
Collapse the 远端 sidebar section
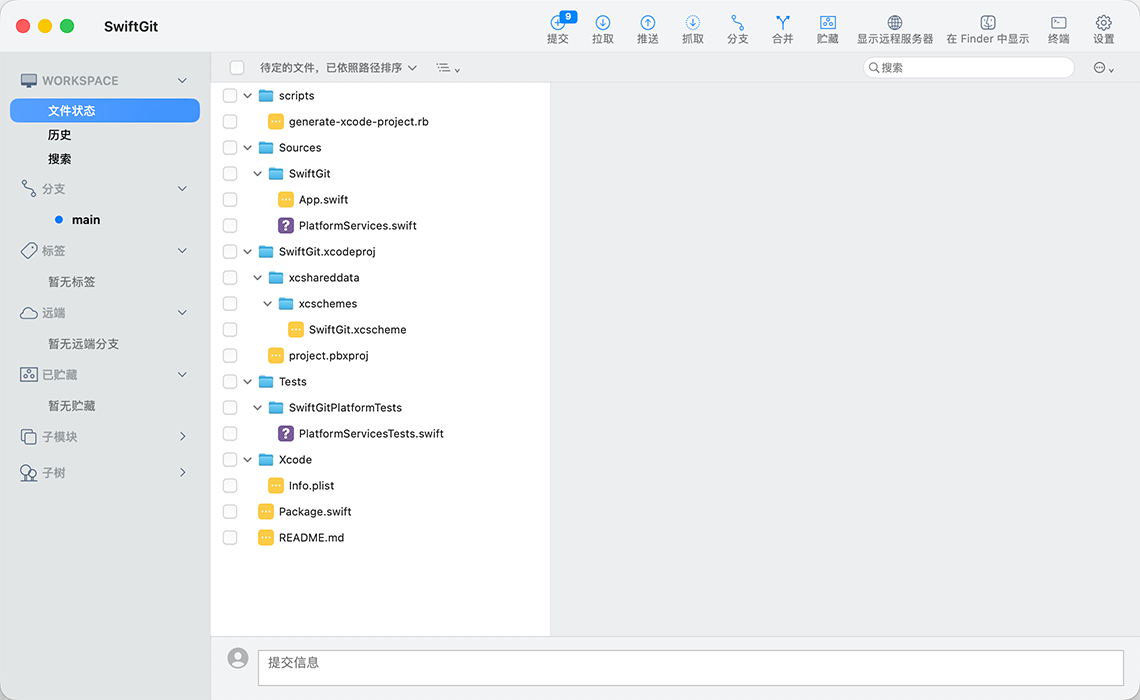(x=182, y=313)
